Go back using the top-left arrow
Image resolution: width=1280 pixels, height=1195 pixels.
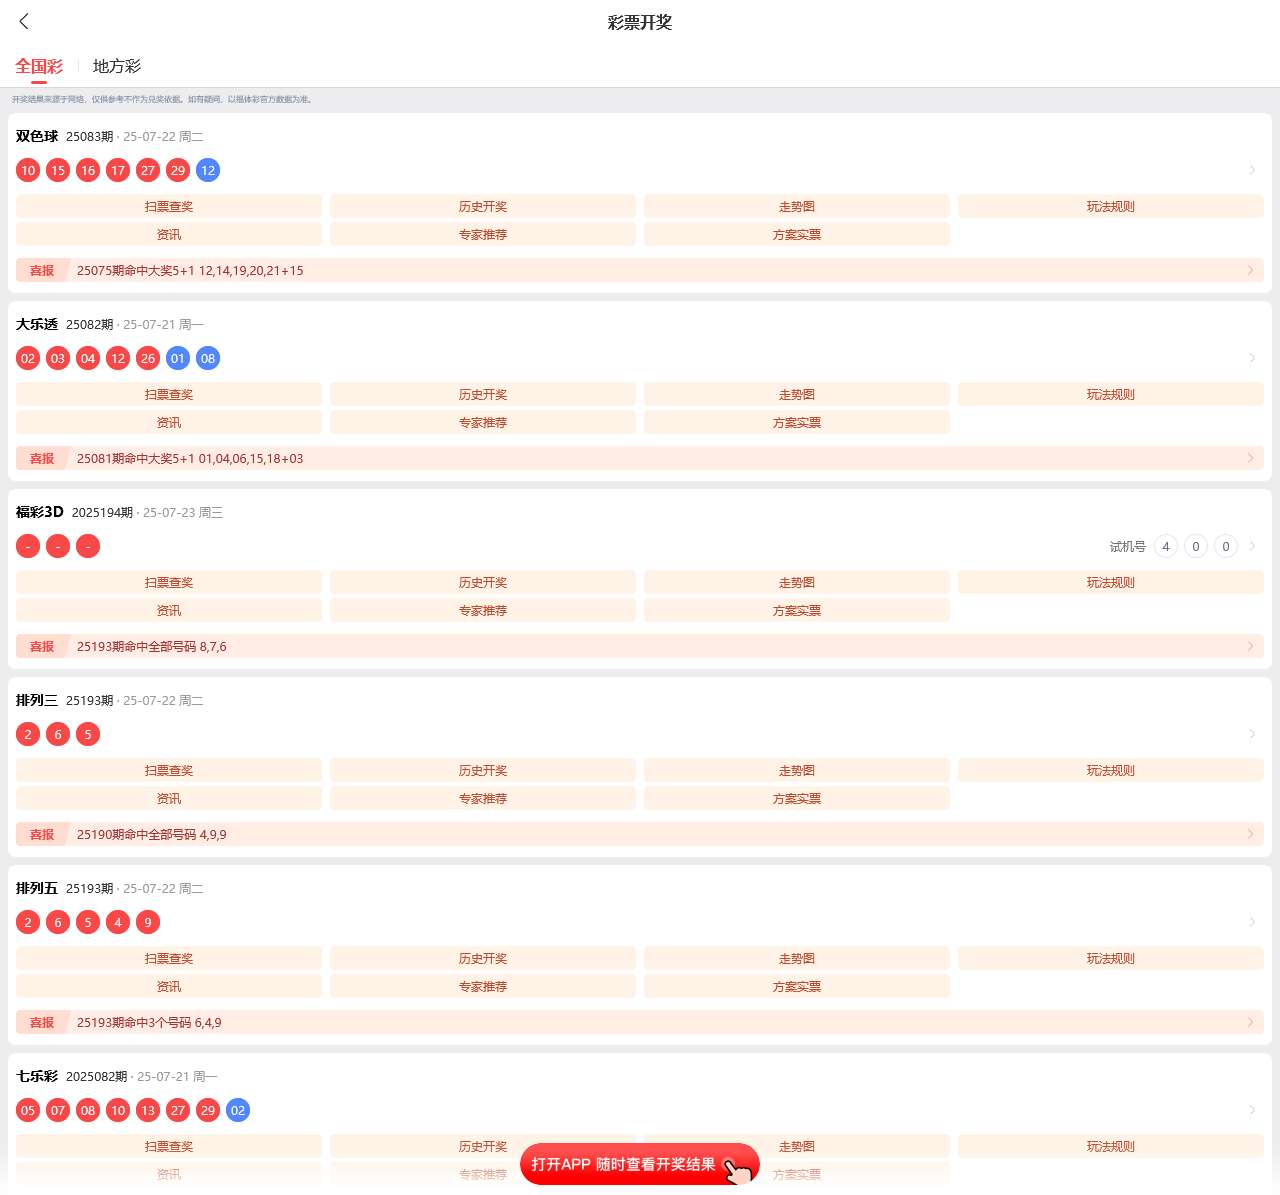pos(24,21)
